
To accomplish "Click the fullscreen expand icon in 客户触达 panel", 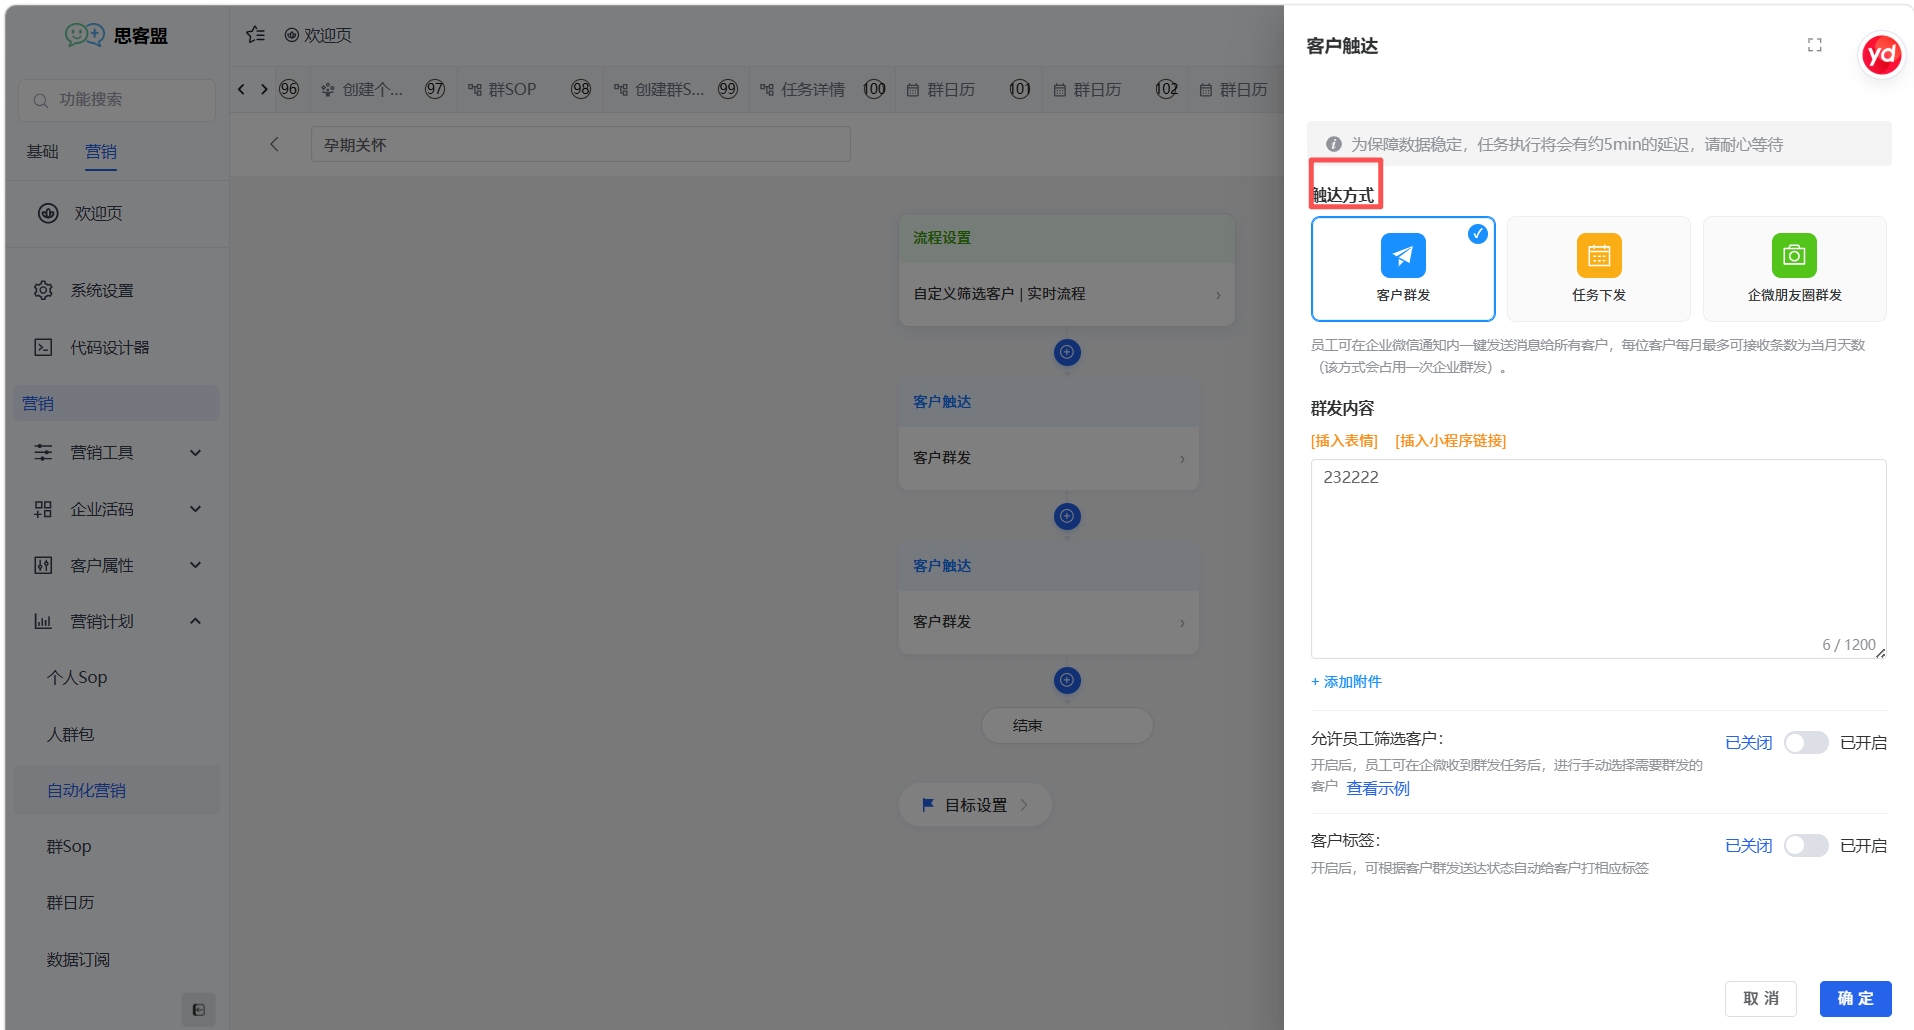I will tap(1814, 45).
